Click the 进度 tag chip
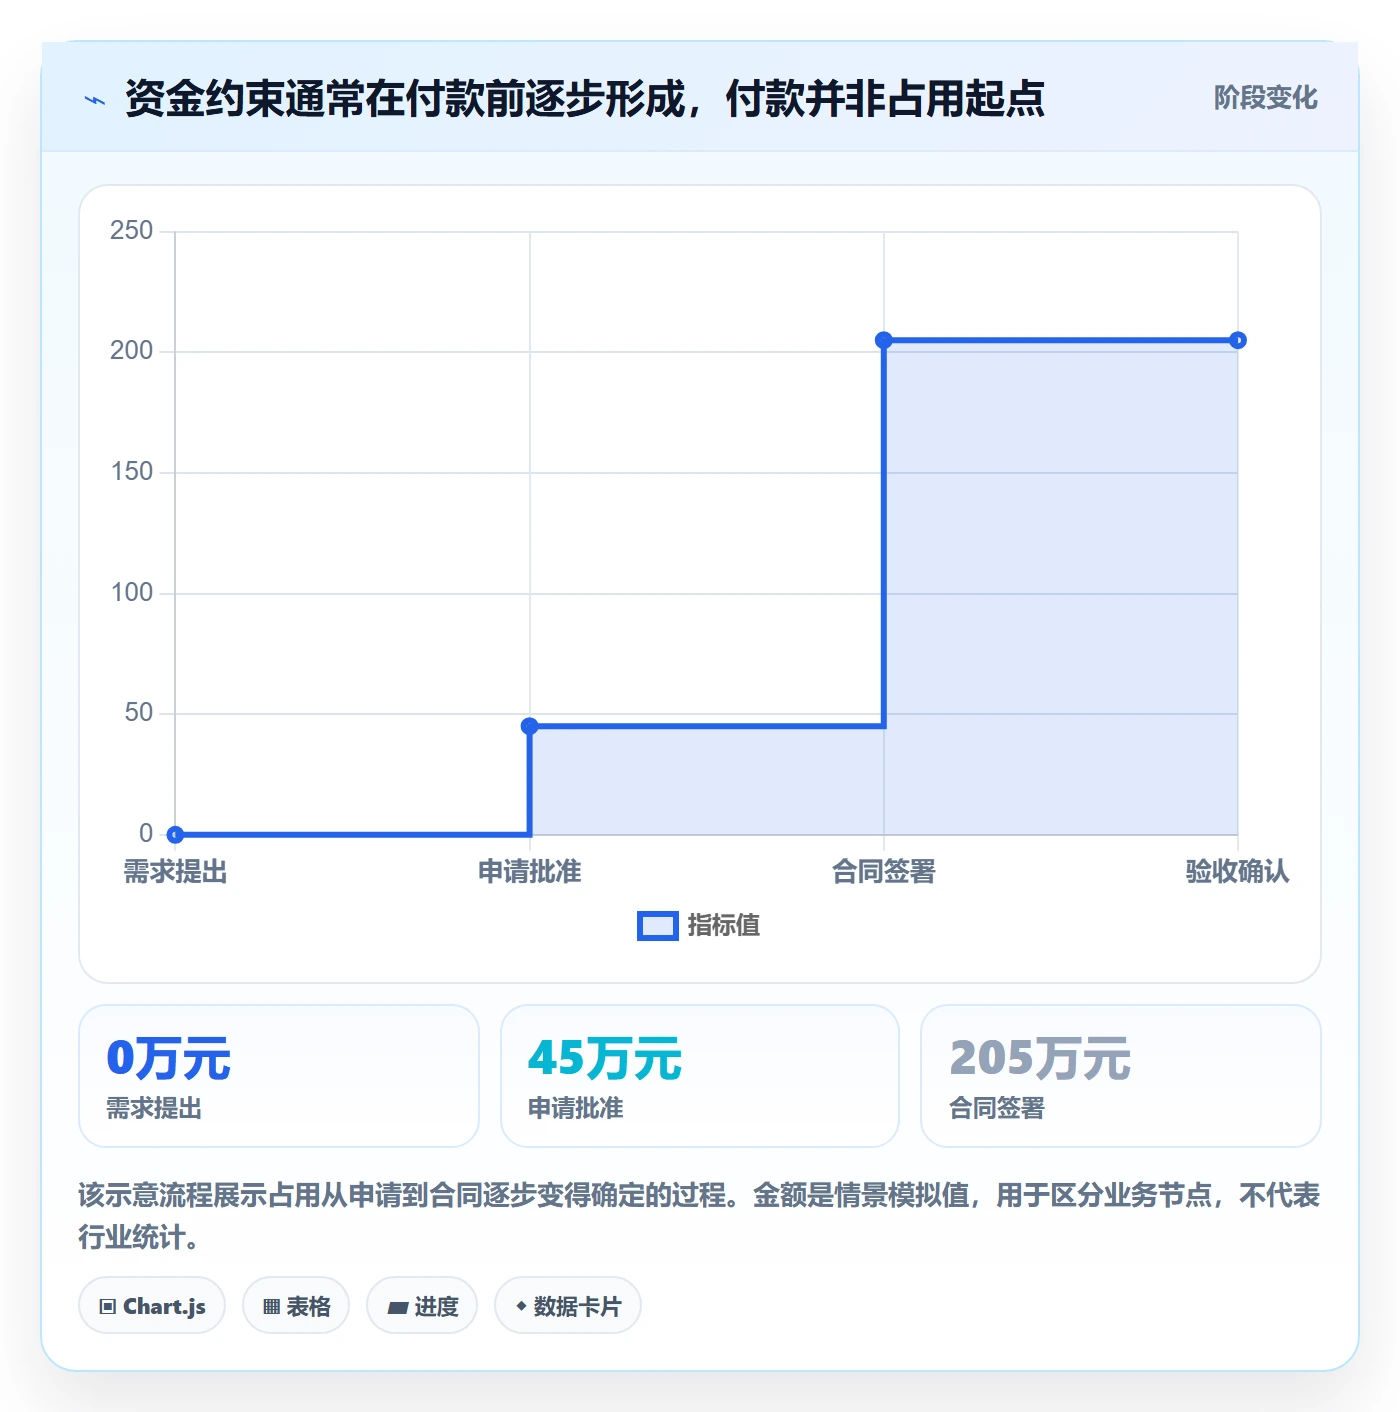This screenshot has width=1400, height=1412. [x=422, y=1306]
